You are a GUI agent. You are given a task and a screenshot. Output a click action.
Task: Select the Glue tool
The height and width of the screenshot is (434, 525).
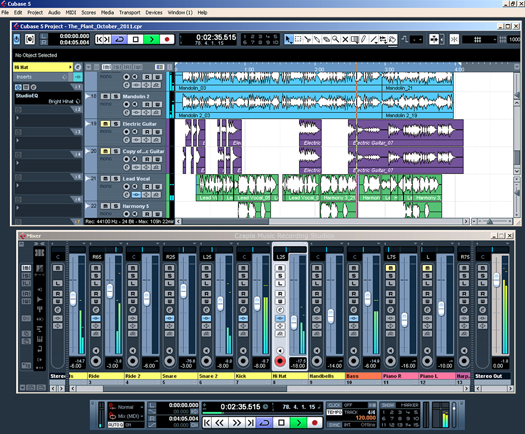click(316, 40)
